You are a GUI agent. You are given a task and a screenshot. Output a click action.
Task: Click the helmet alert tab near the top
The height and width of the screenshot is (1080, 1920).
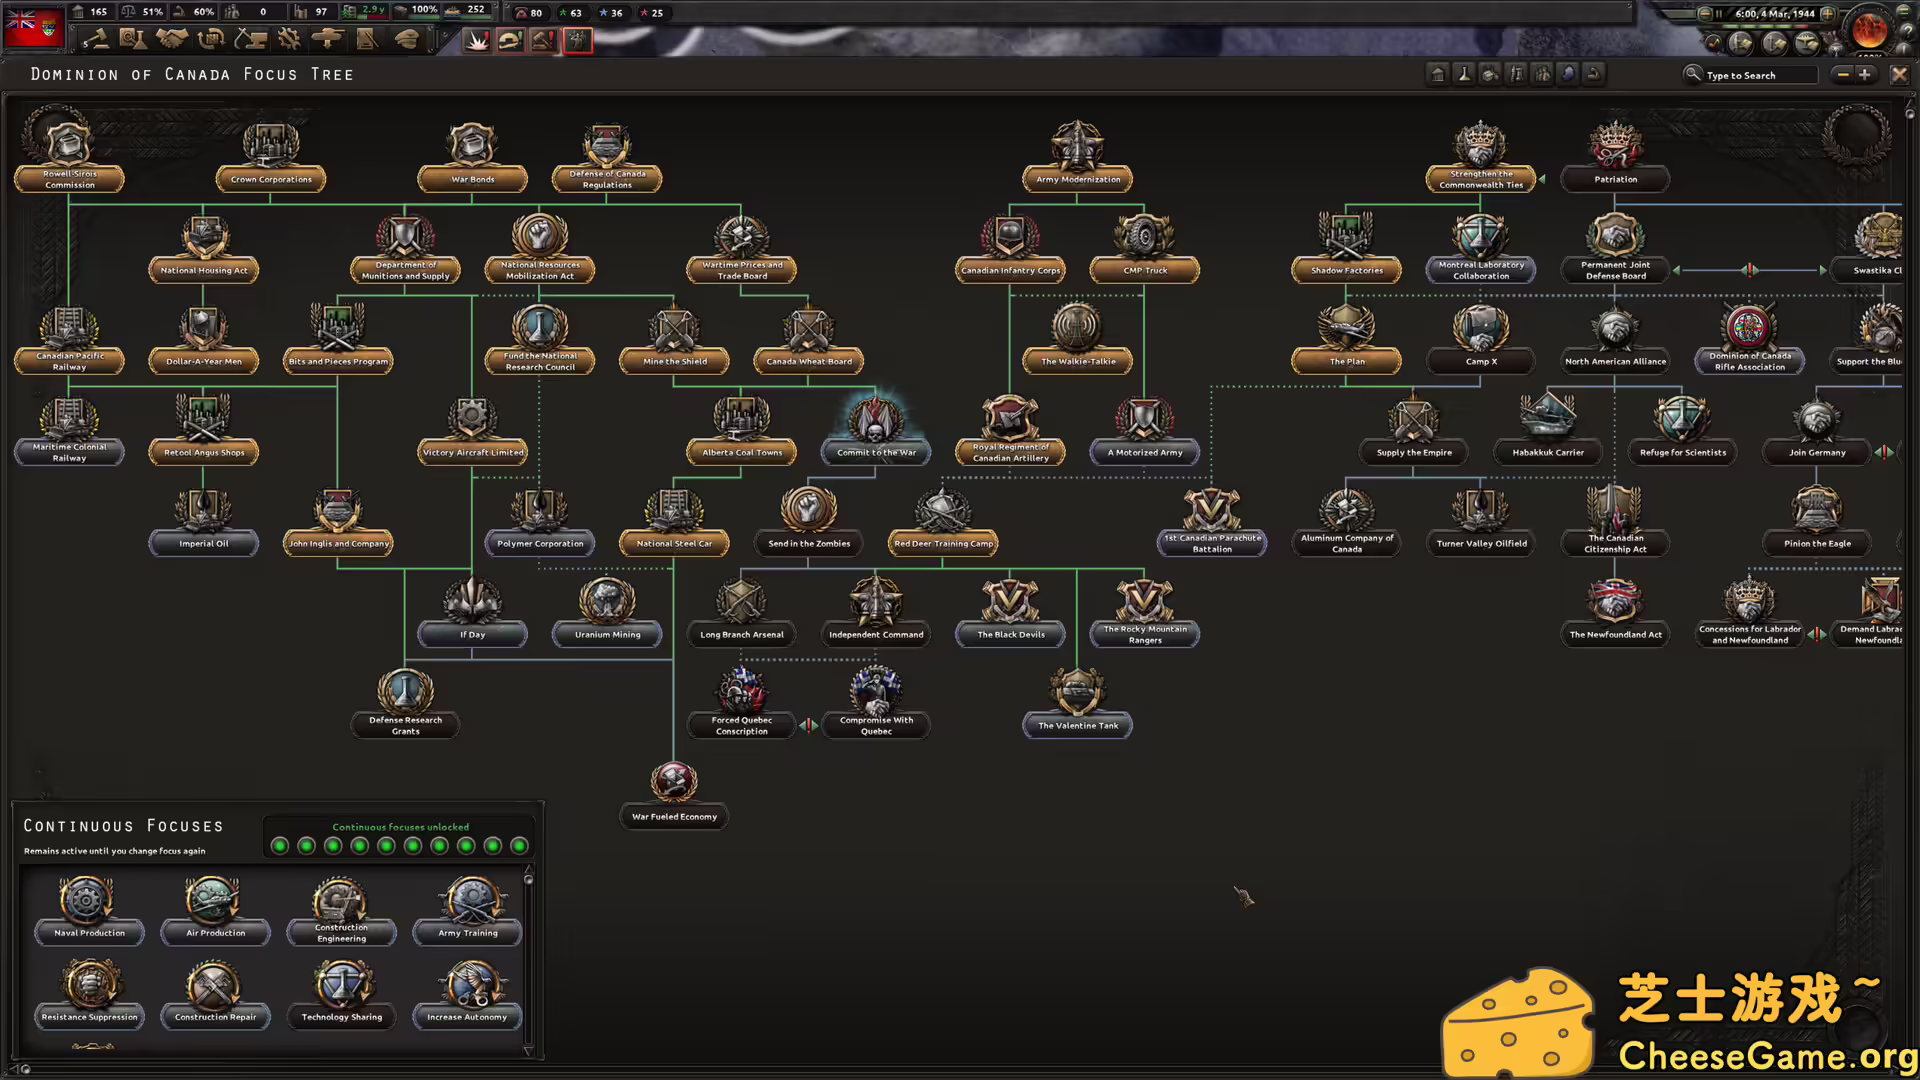(510, 40)
